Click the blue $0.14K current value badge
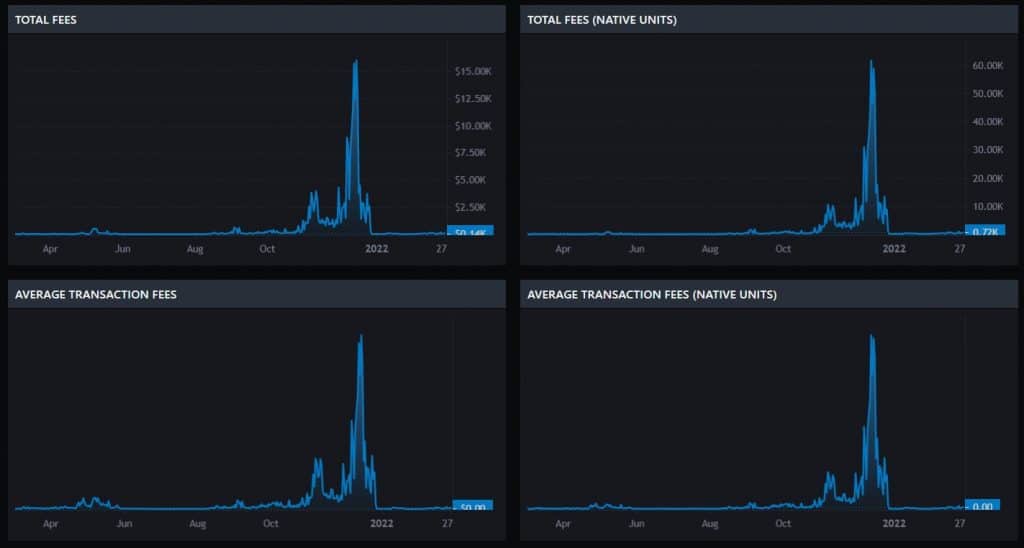 click(x=470, y=231)
